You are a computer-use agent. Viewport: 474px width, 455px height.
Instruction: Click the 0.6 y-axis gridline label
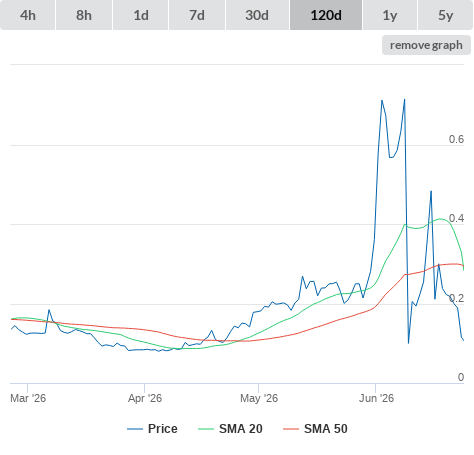coord(456,139)
